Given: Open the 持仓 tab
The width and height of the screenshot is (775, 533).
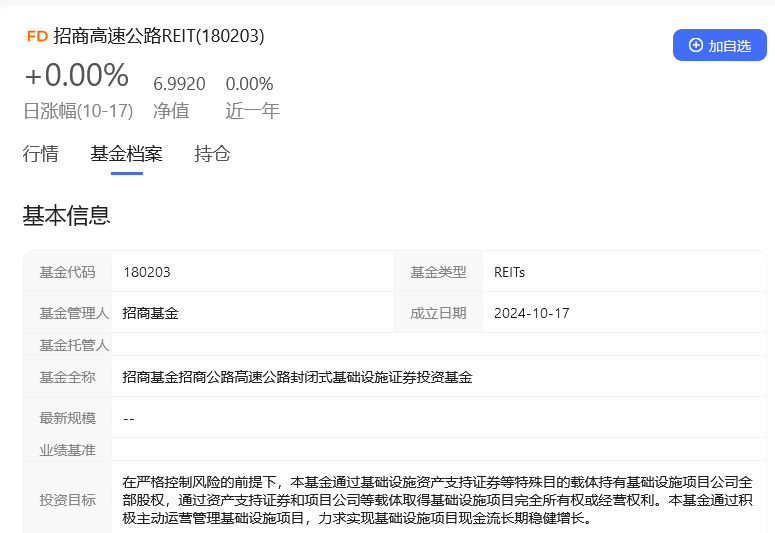Looking at the screenshot, I should [x=212, y=154].
